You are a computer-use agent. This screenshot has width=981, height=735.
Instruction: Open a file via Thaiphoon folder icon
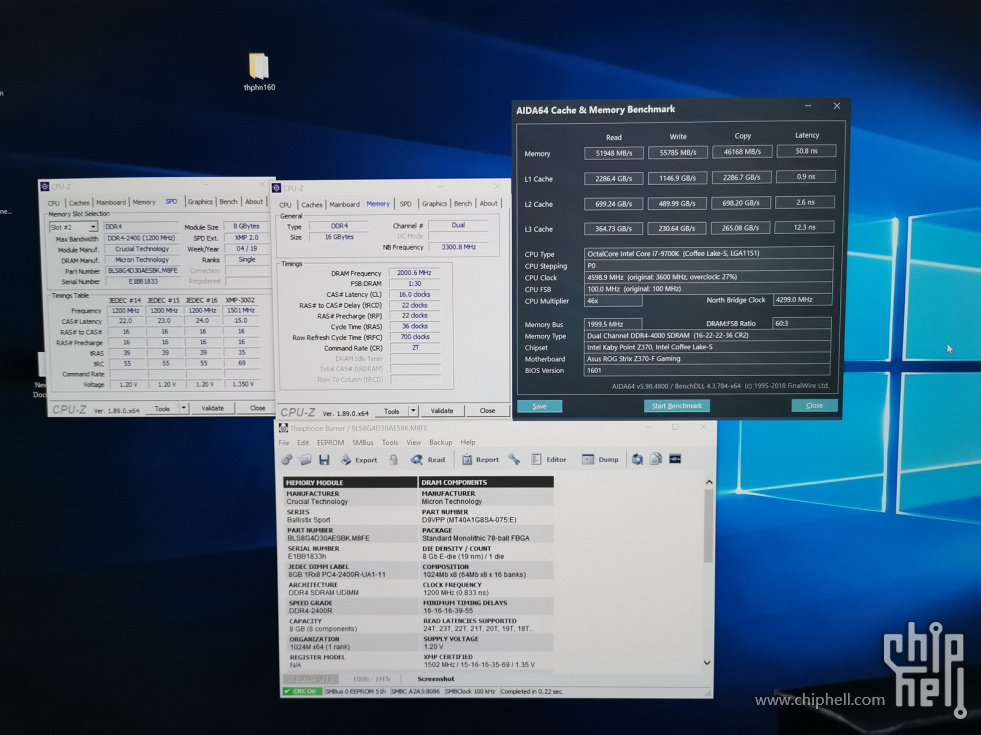coord(305,460)
